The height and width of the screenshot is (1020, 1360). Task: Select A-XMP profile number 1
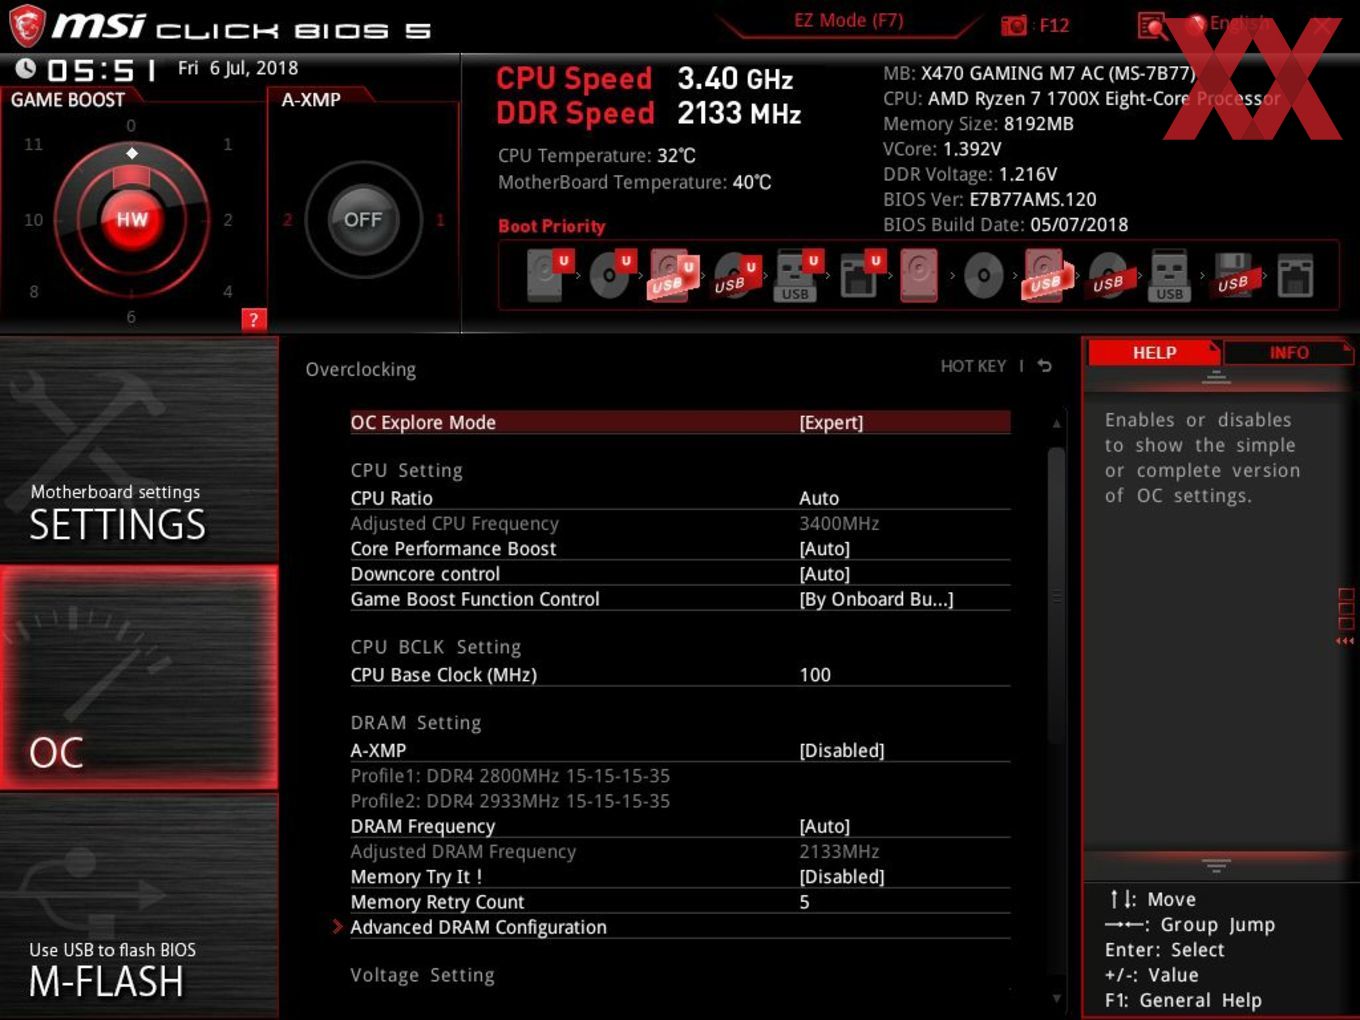[x=440, y=220]
